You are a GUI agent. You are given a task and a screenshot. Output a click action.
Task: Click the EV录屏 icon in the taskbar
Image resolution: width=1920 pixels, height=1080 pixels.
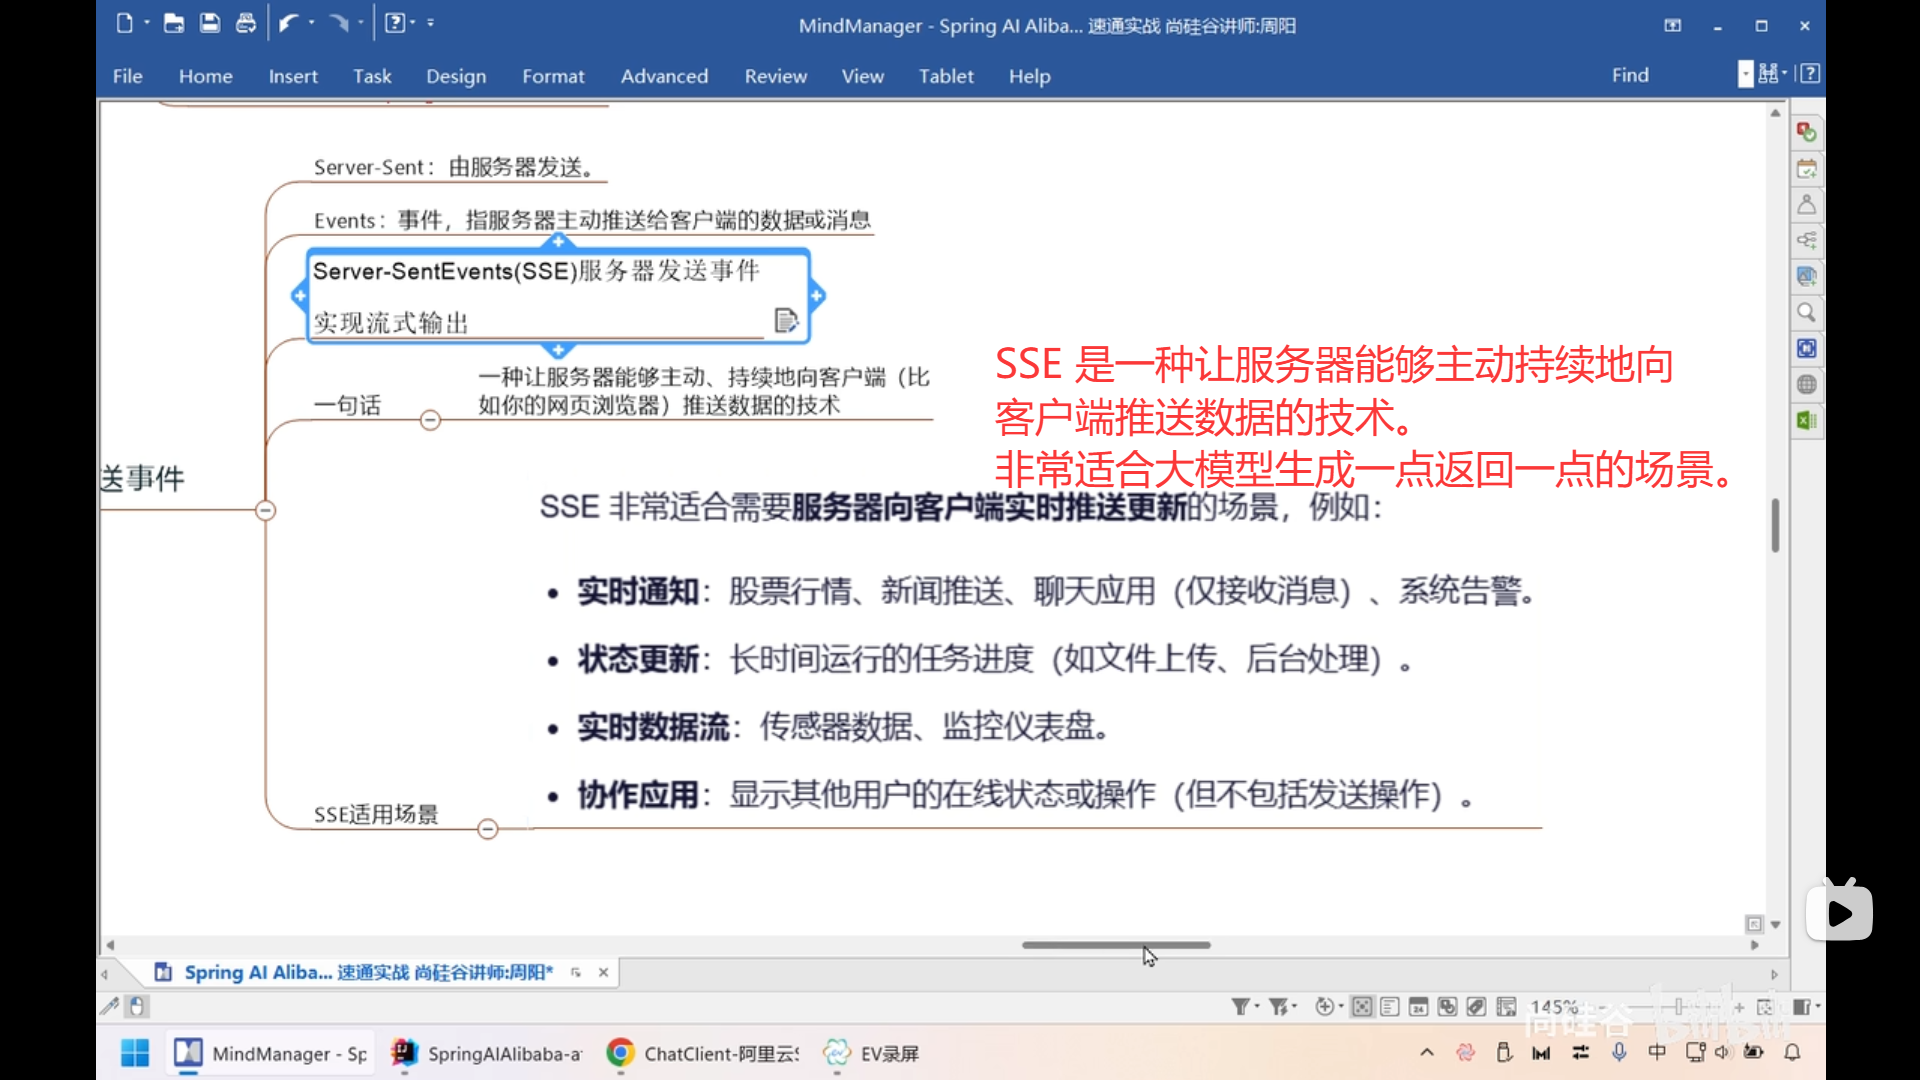tap(838, 1053)
